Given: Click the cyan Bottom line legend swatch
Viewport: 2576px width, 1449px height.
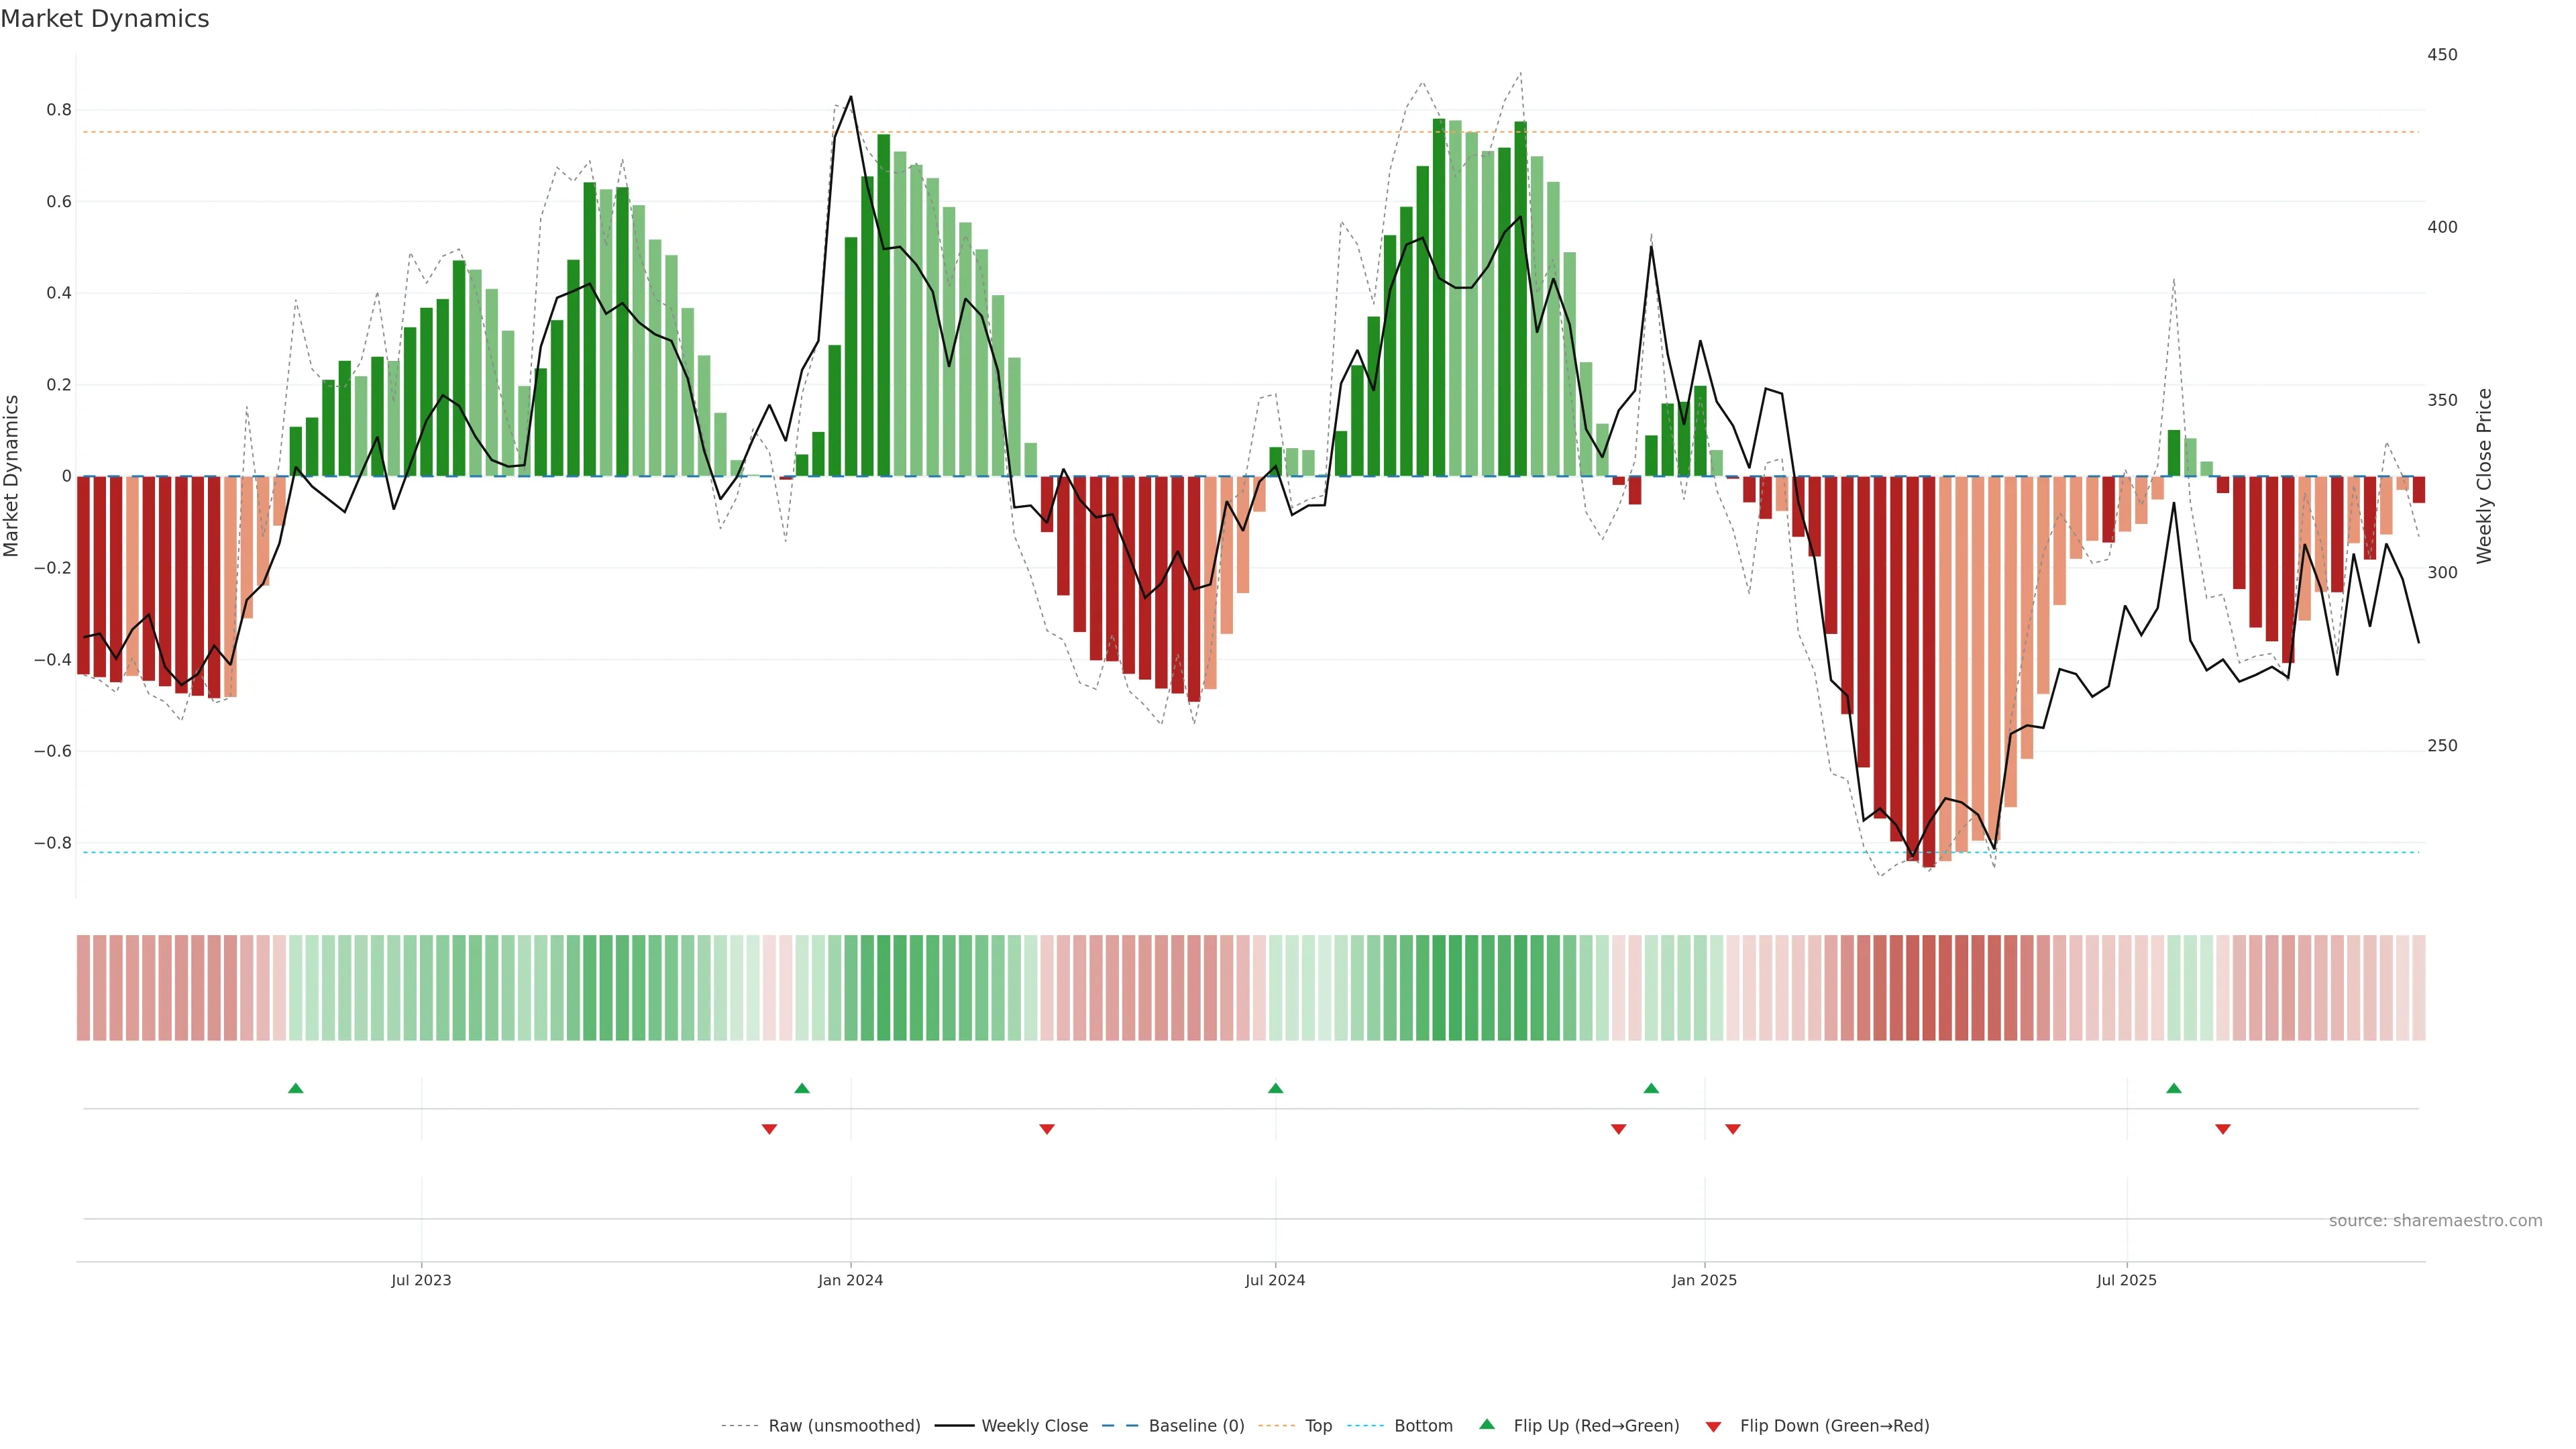Looking at the screenshot, I should pyautogui.click(x=1365, y=1426).
